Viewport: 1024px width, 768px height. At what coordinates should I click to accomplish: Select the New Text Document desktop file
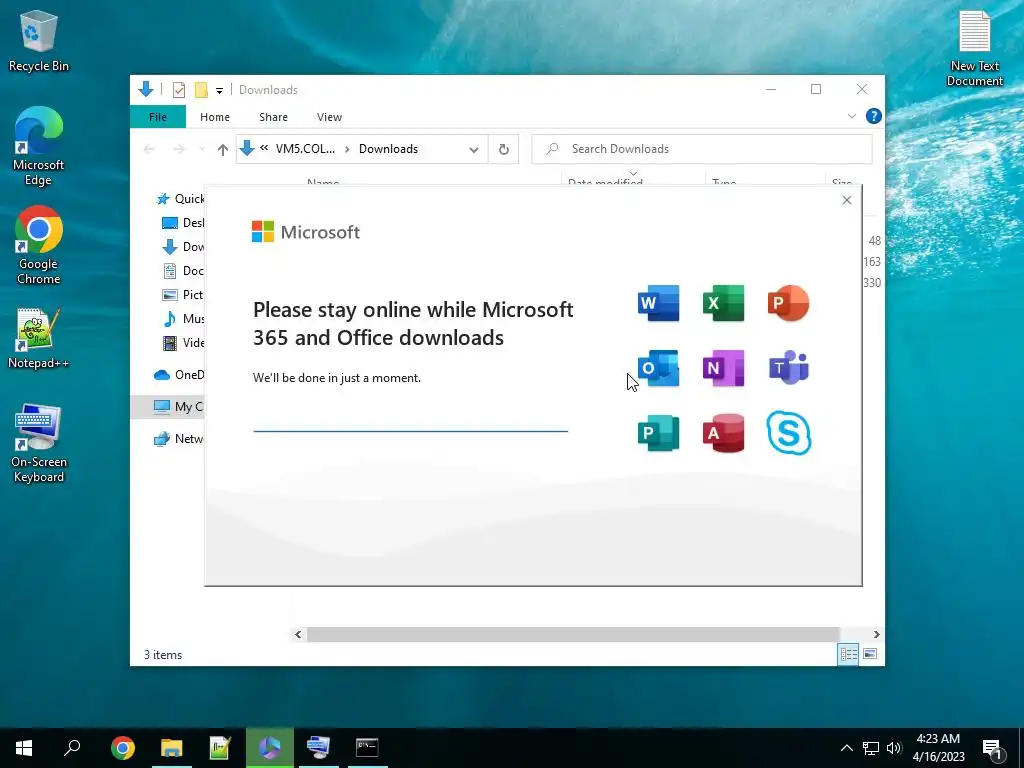(x=974, y=49)
